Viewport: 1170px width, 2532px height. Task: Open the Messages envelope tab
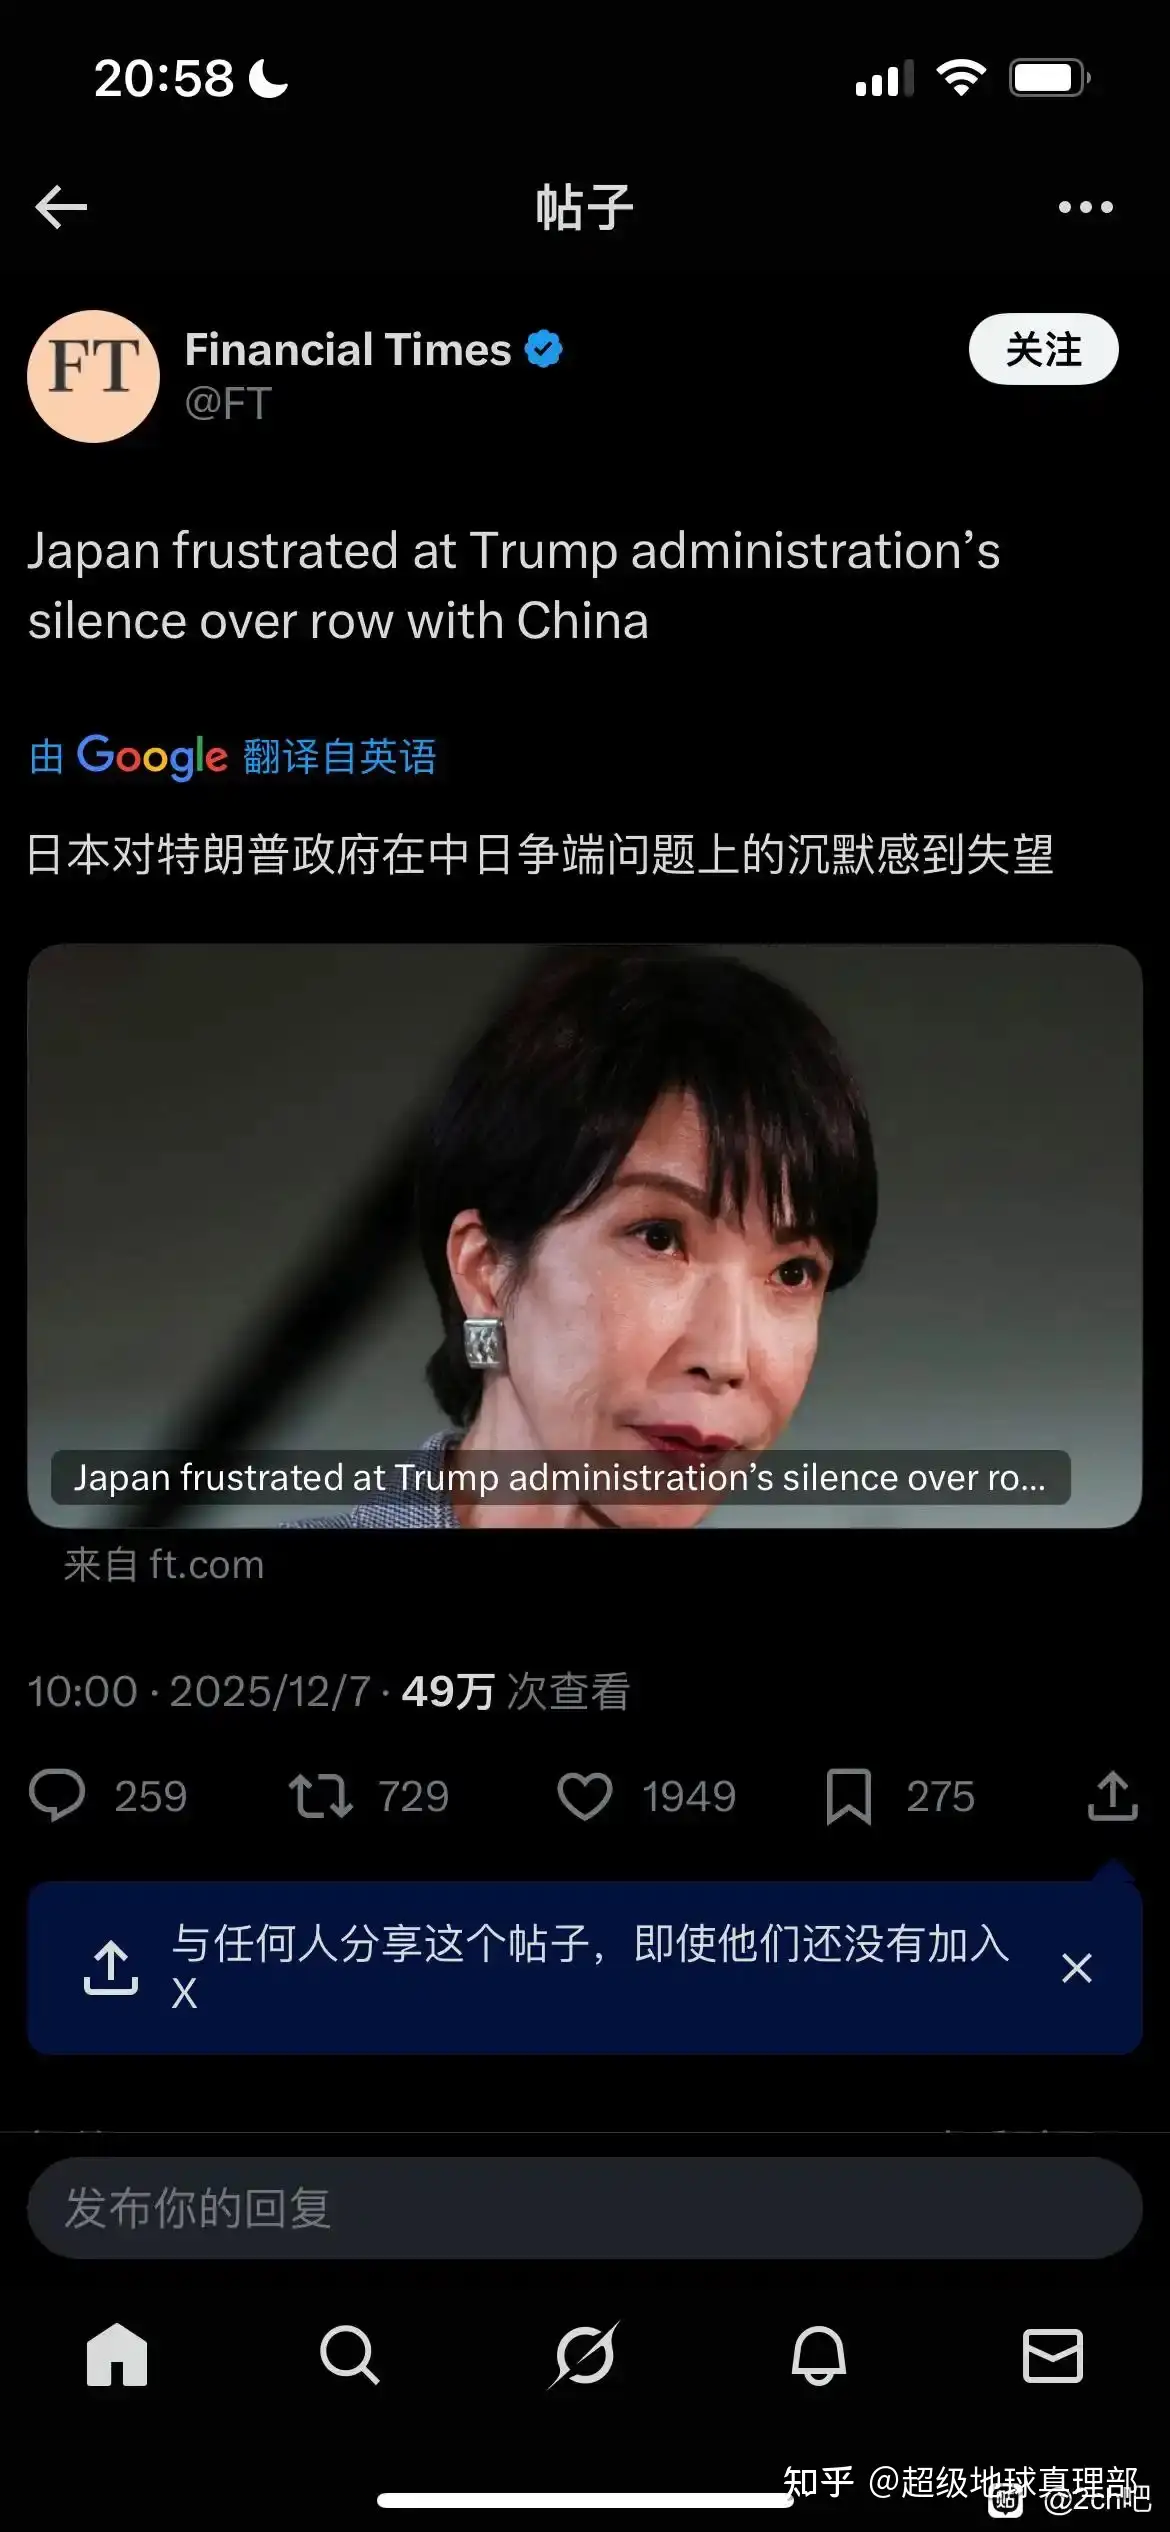pos(1053,2356)
